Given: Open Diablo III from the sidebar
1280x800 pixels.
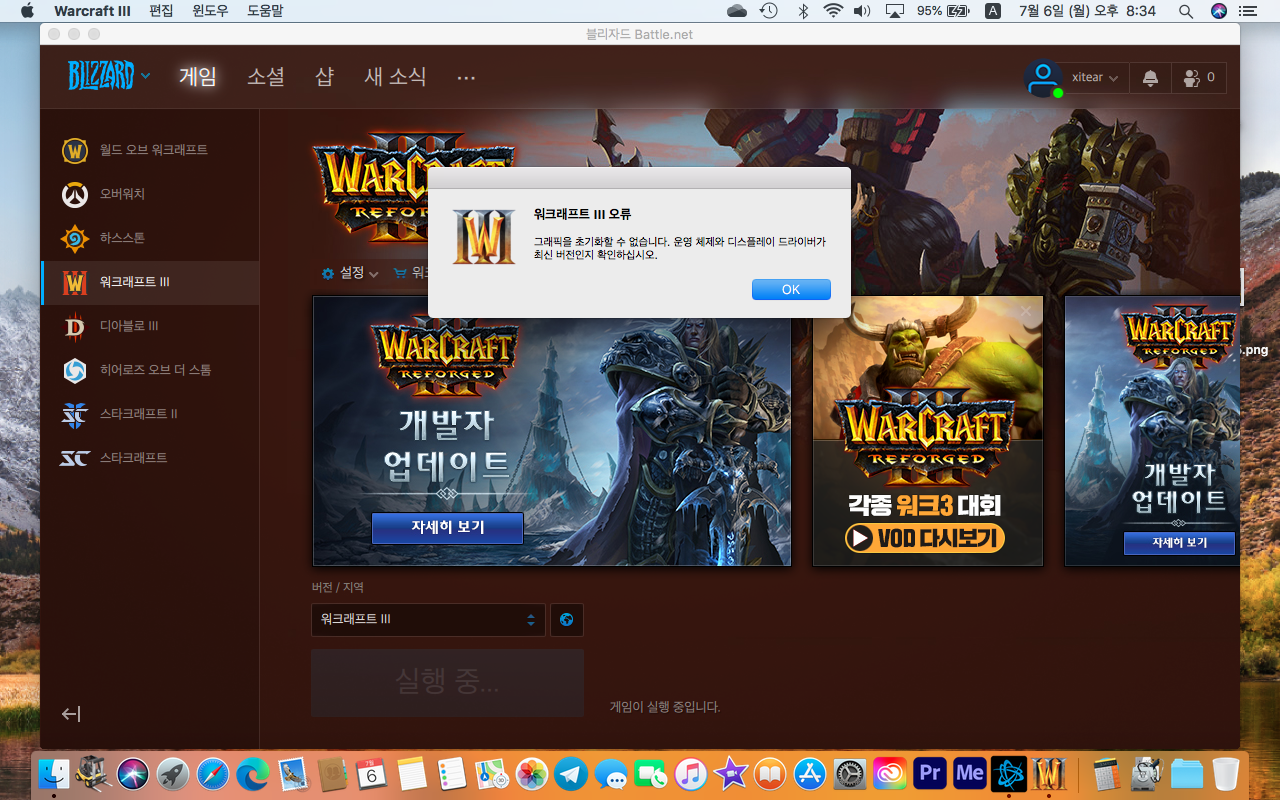Looking at the screenshot, I should 150,326.
